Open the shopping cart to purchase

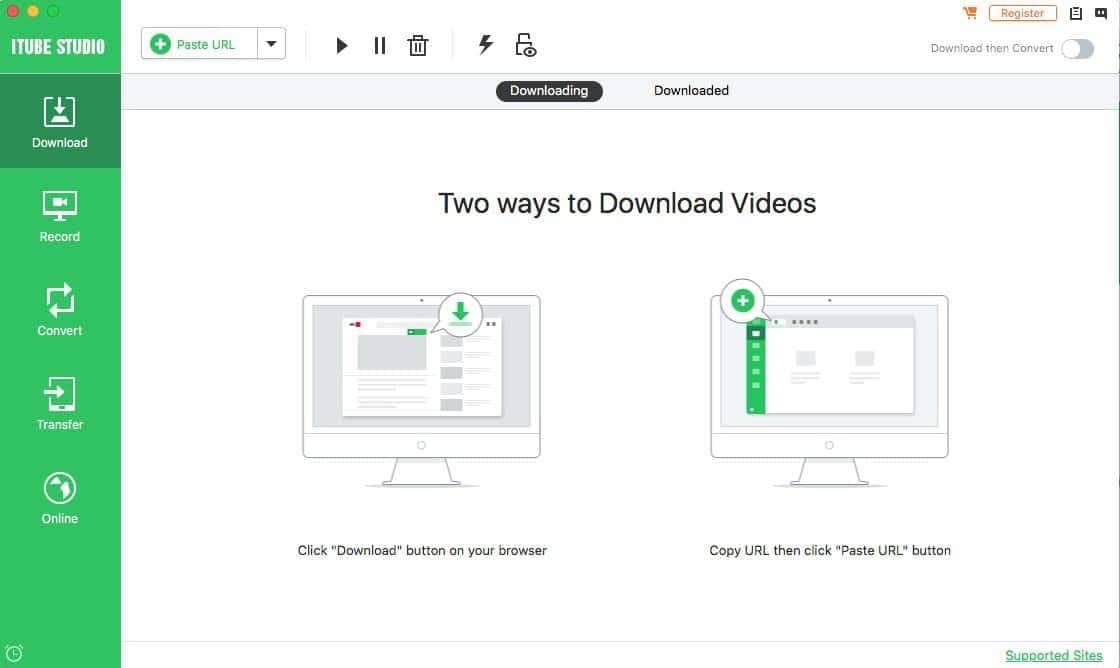(968, 13)
